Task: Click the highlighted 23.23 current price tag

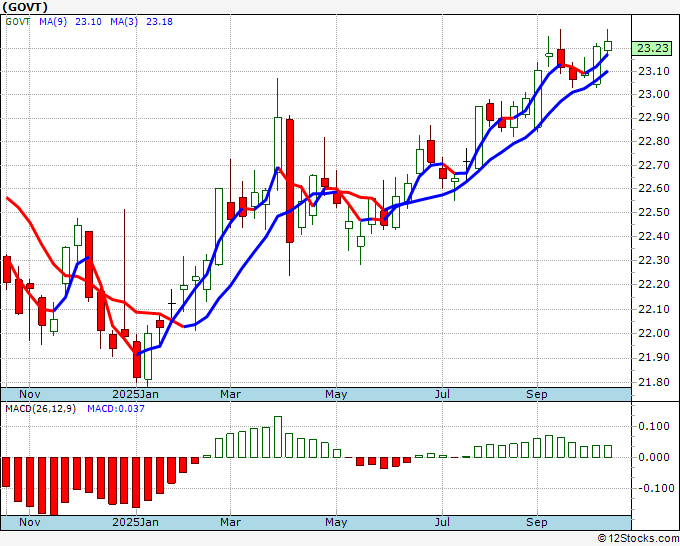Action: tap(652, 48)
